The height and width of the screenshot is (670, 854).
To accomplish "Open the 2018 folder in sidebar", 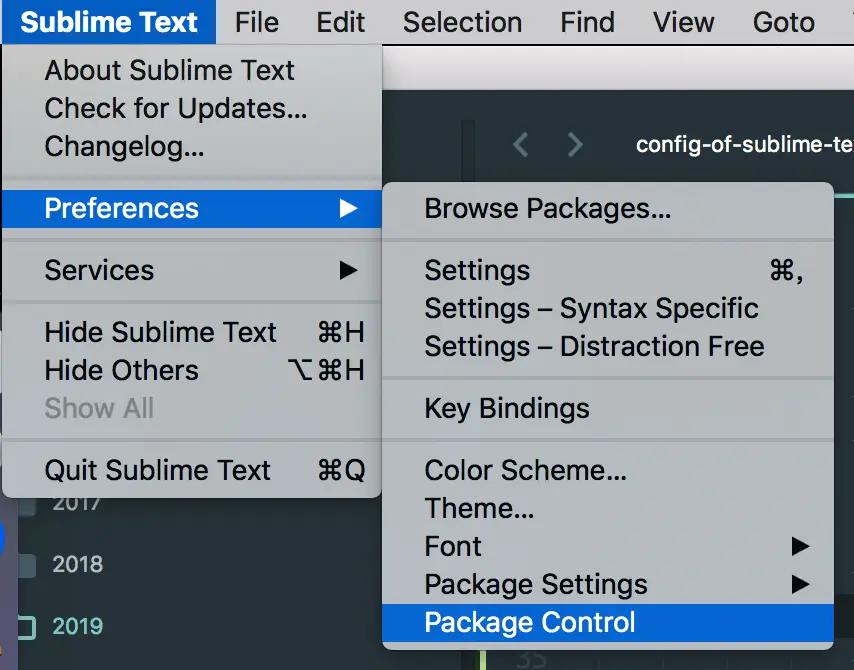I will coord(78,565).
